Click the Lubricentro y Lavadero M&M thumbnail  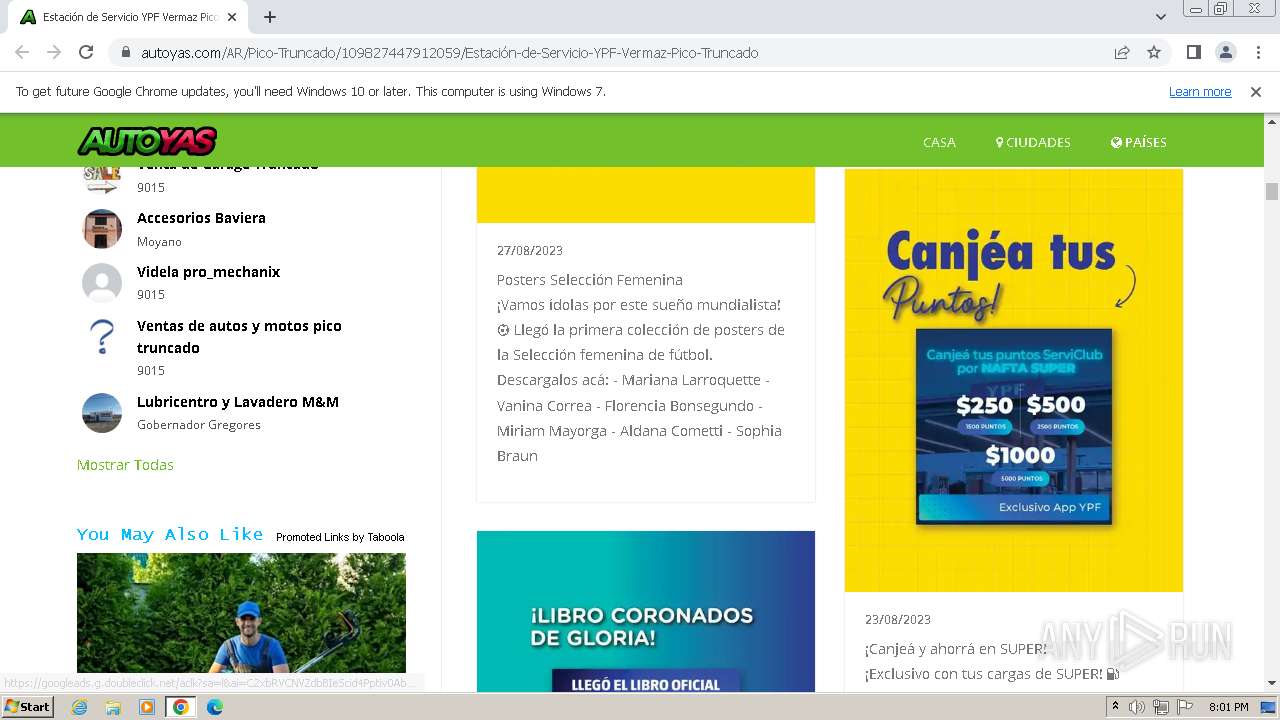102,413
